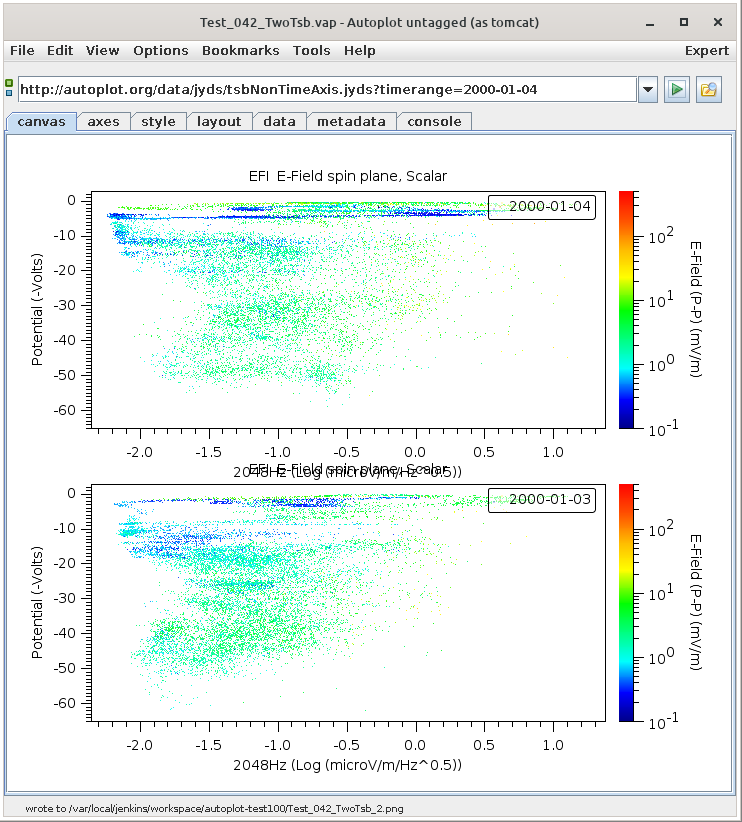Minimize the Autoplot window
This screenshot has height=822, width=742.
pos(653,22)
